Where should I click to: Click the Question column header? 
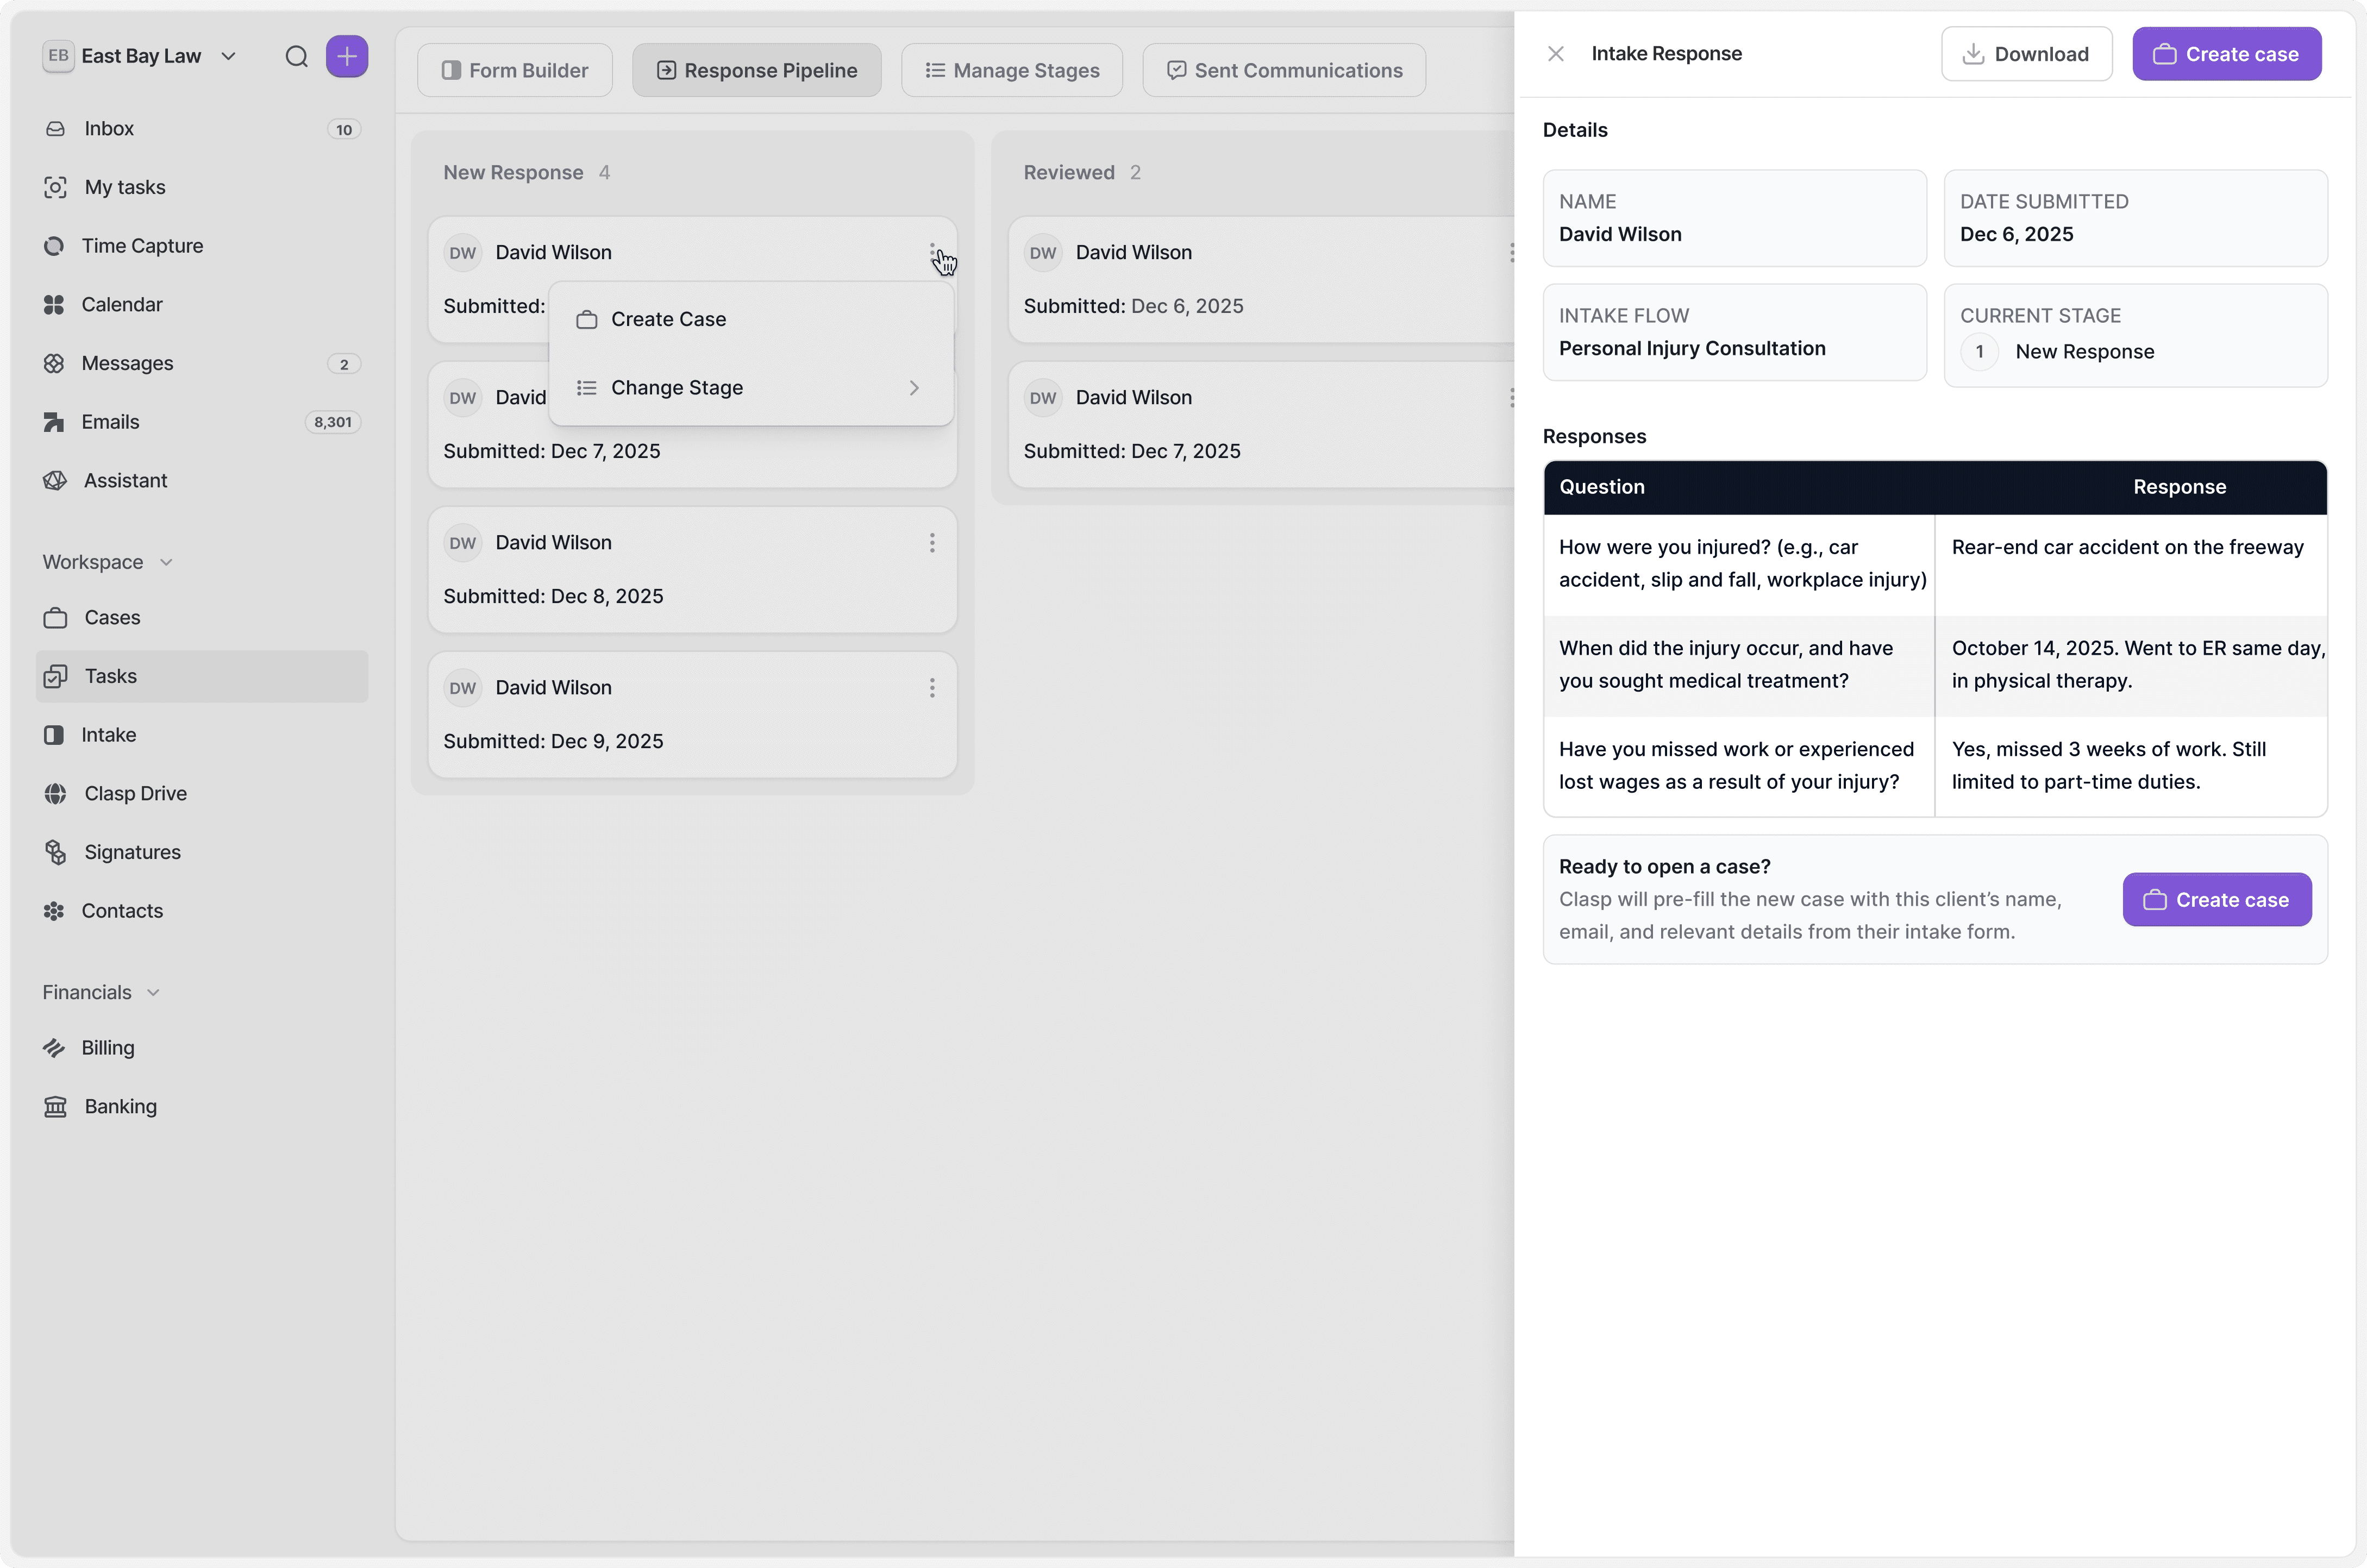1602,487
